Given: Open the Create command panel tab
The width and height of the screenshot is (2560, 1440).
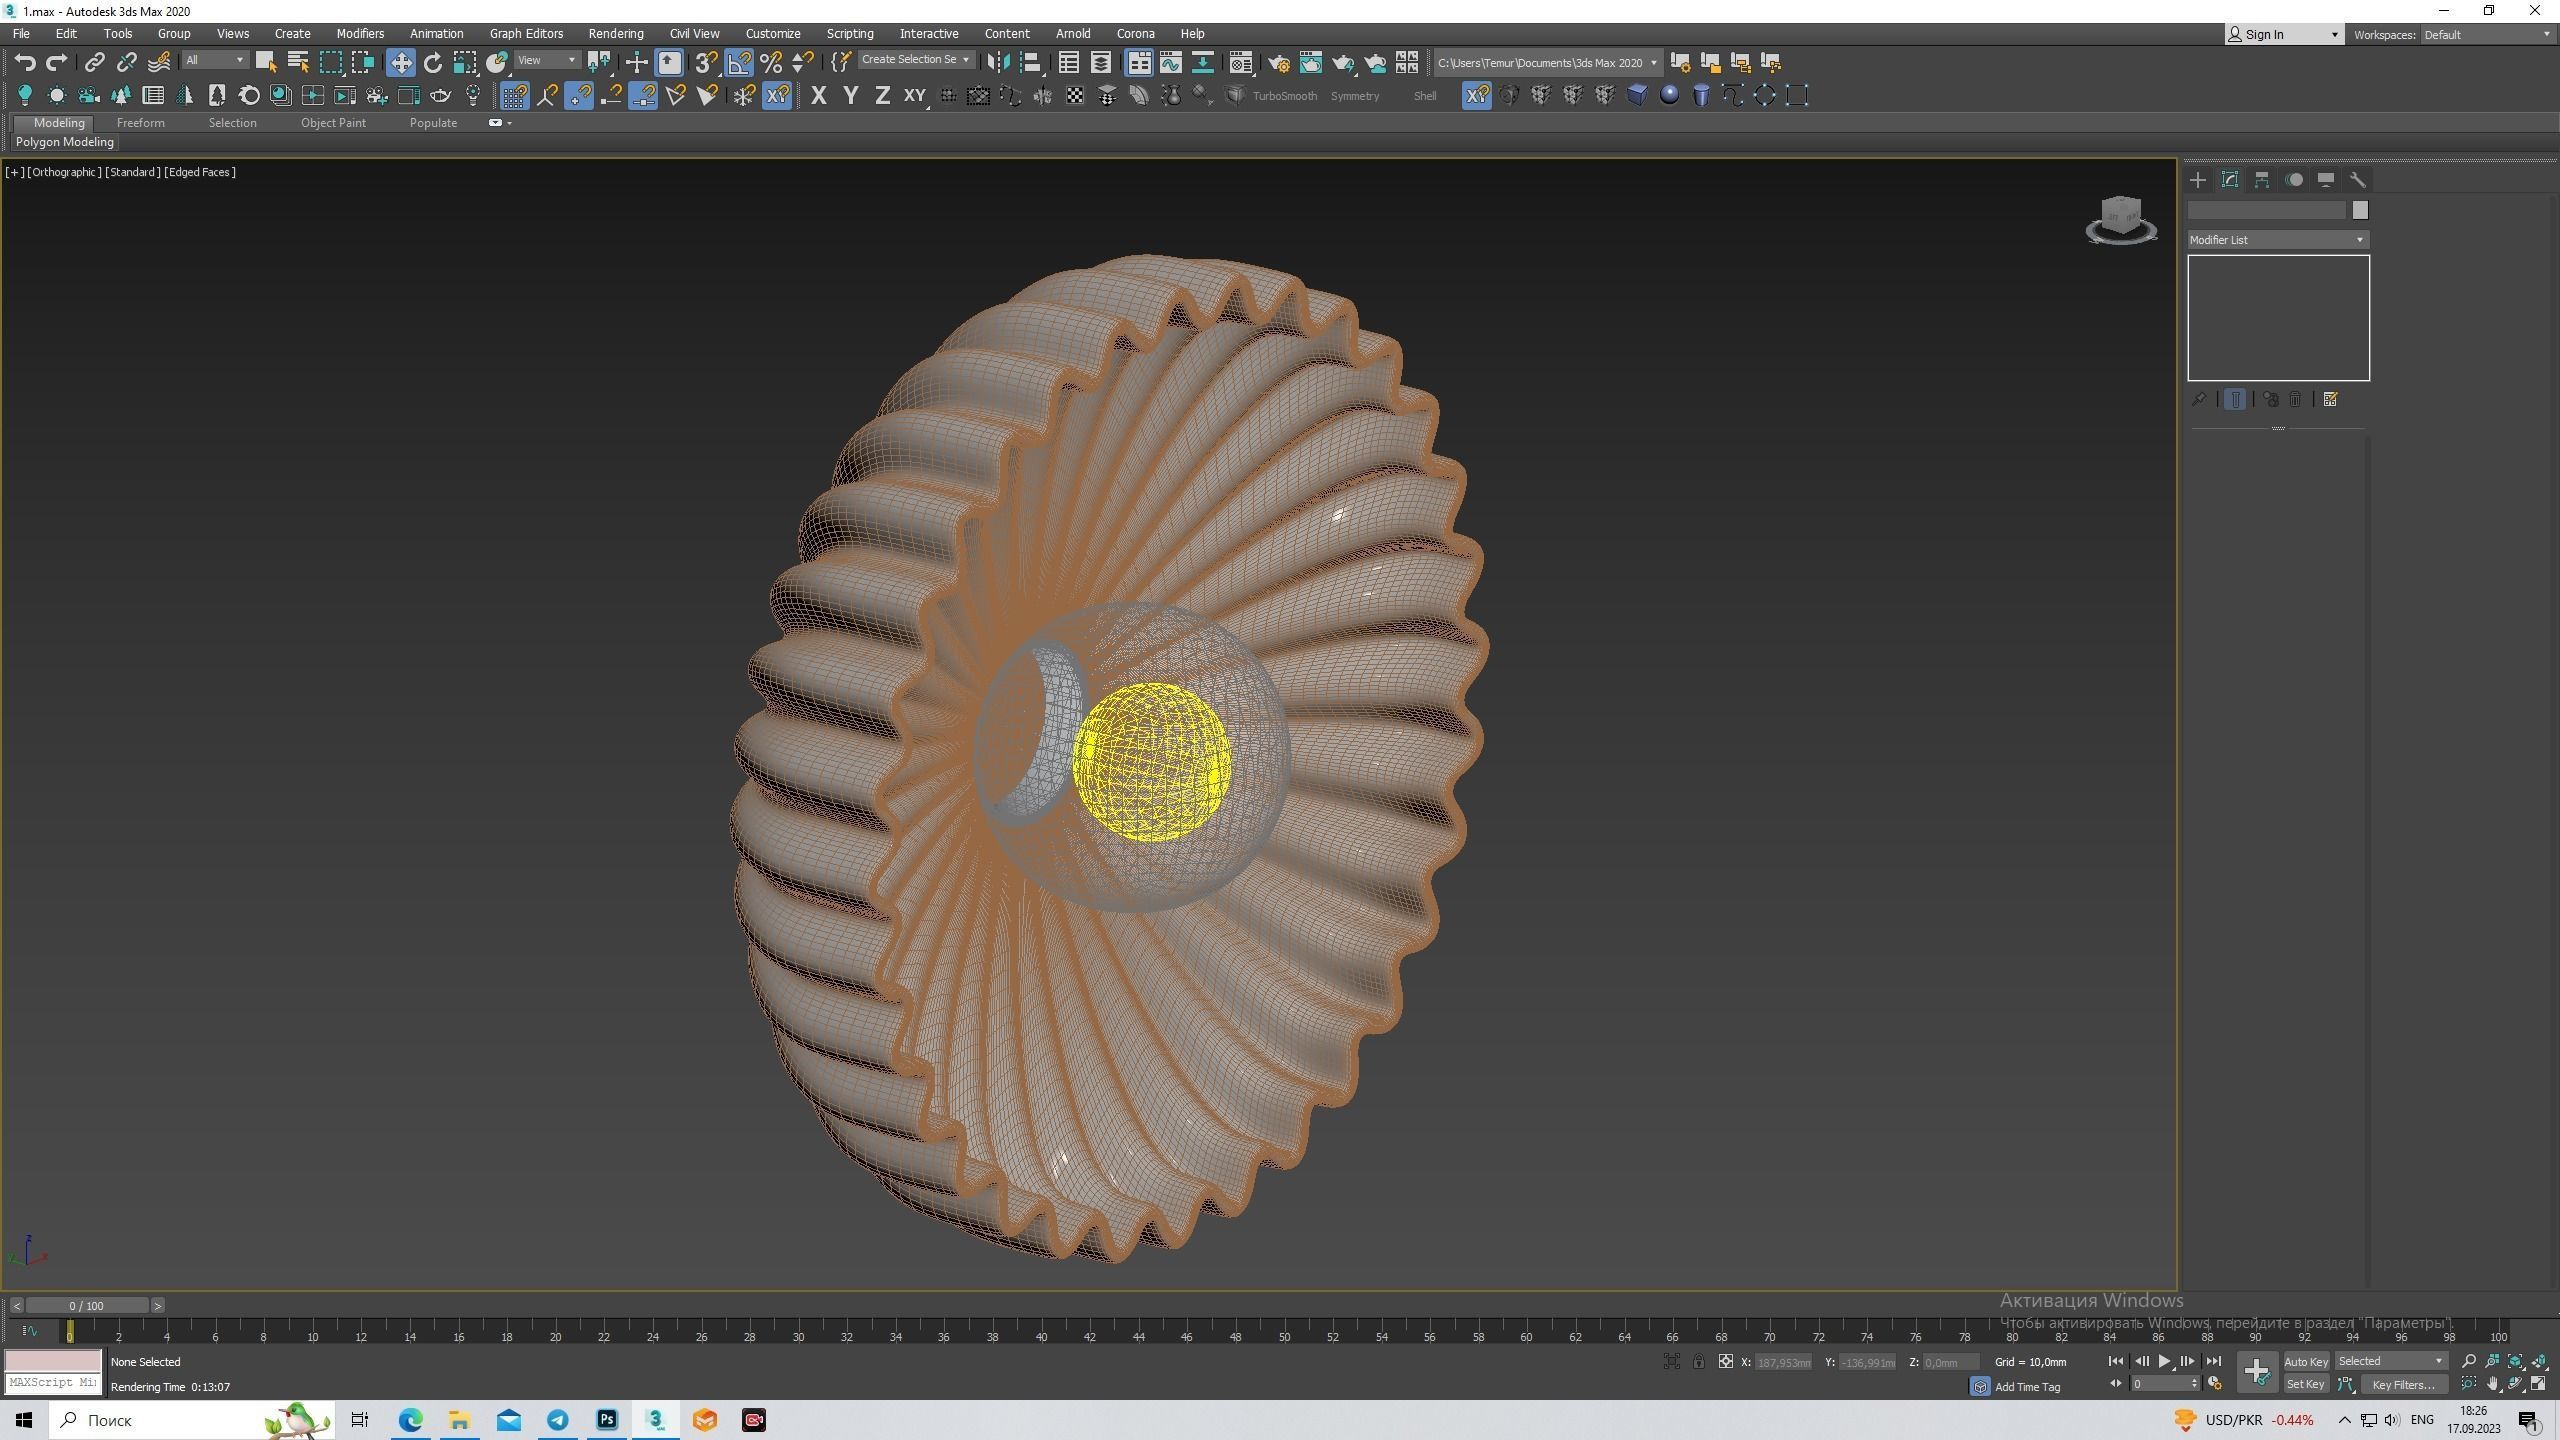Looking at the screenshot, I should click(2198, 180).
